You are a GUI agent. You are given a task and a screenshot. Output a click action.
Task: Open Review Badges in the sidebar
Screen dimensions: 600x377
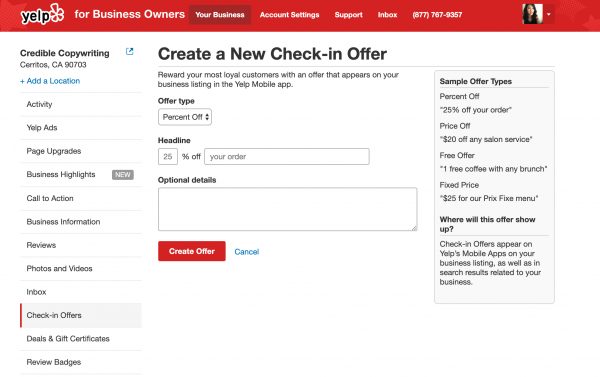81,362
